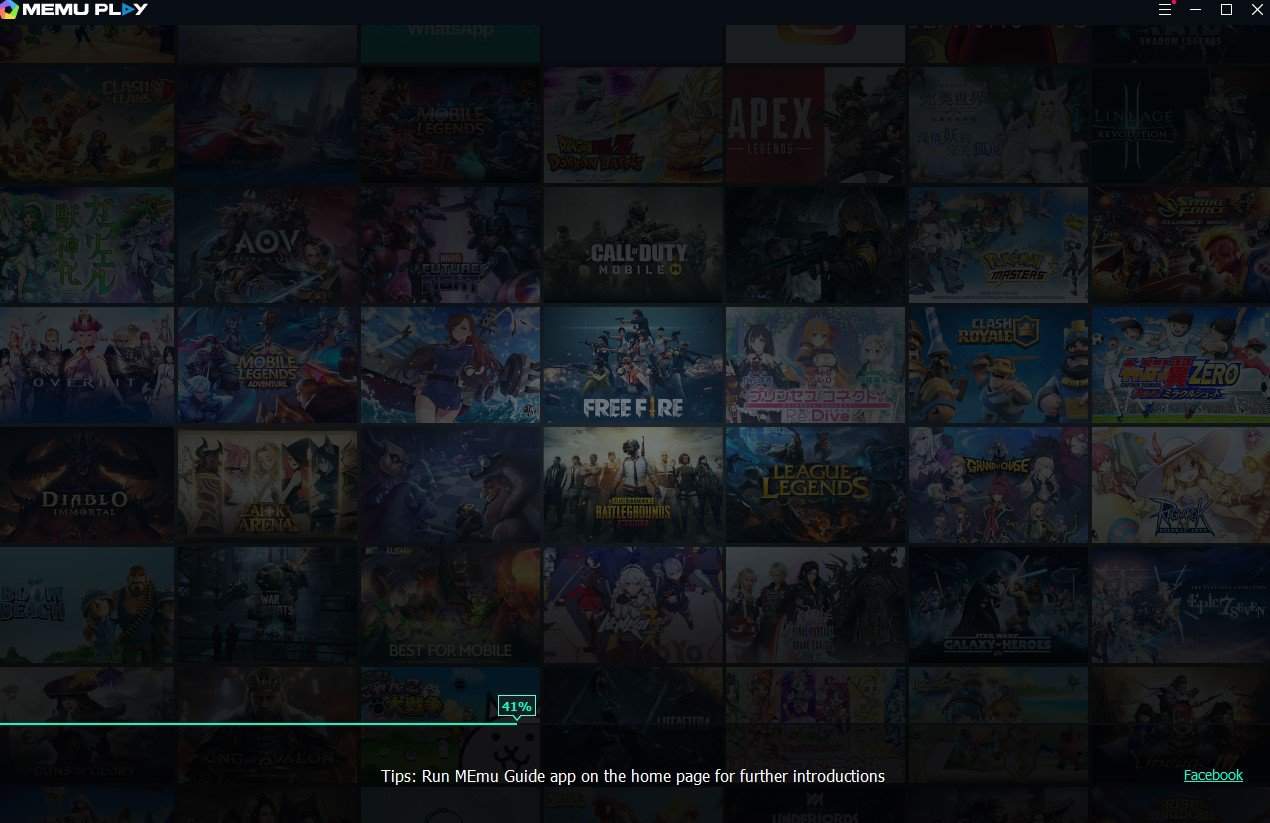This screenshot has width=1270, height=823.
Task: Click the Free Fire game tile
Action: [633, 365]
